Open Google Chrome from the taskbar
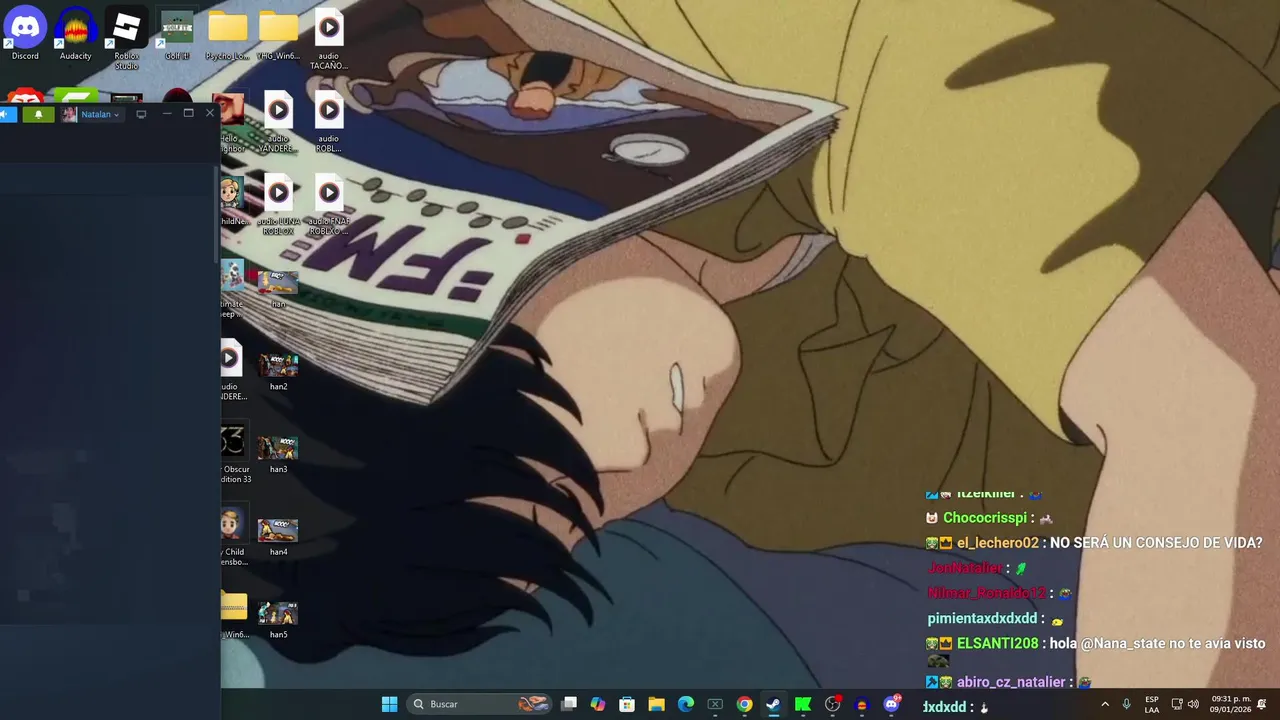Image resolution: width=1280 pixels, height=720 pixels. tap(744, 704)
